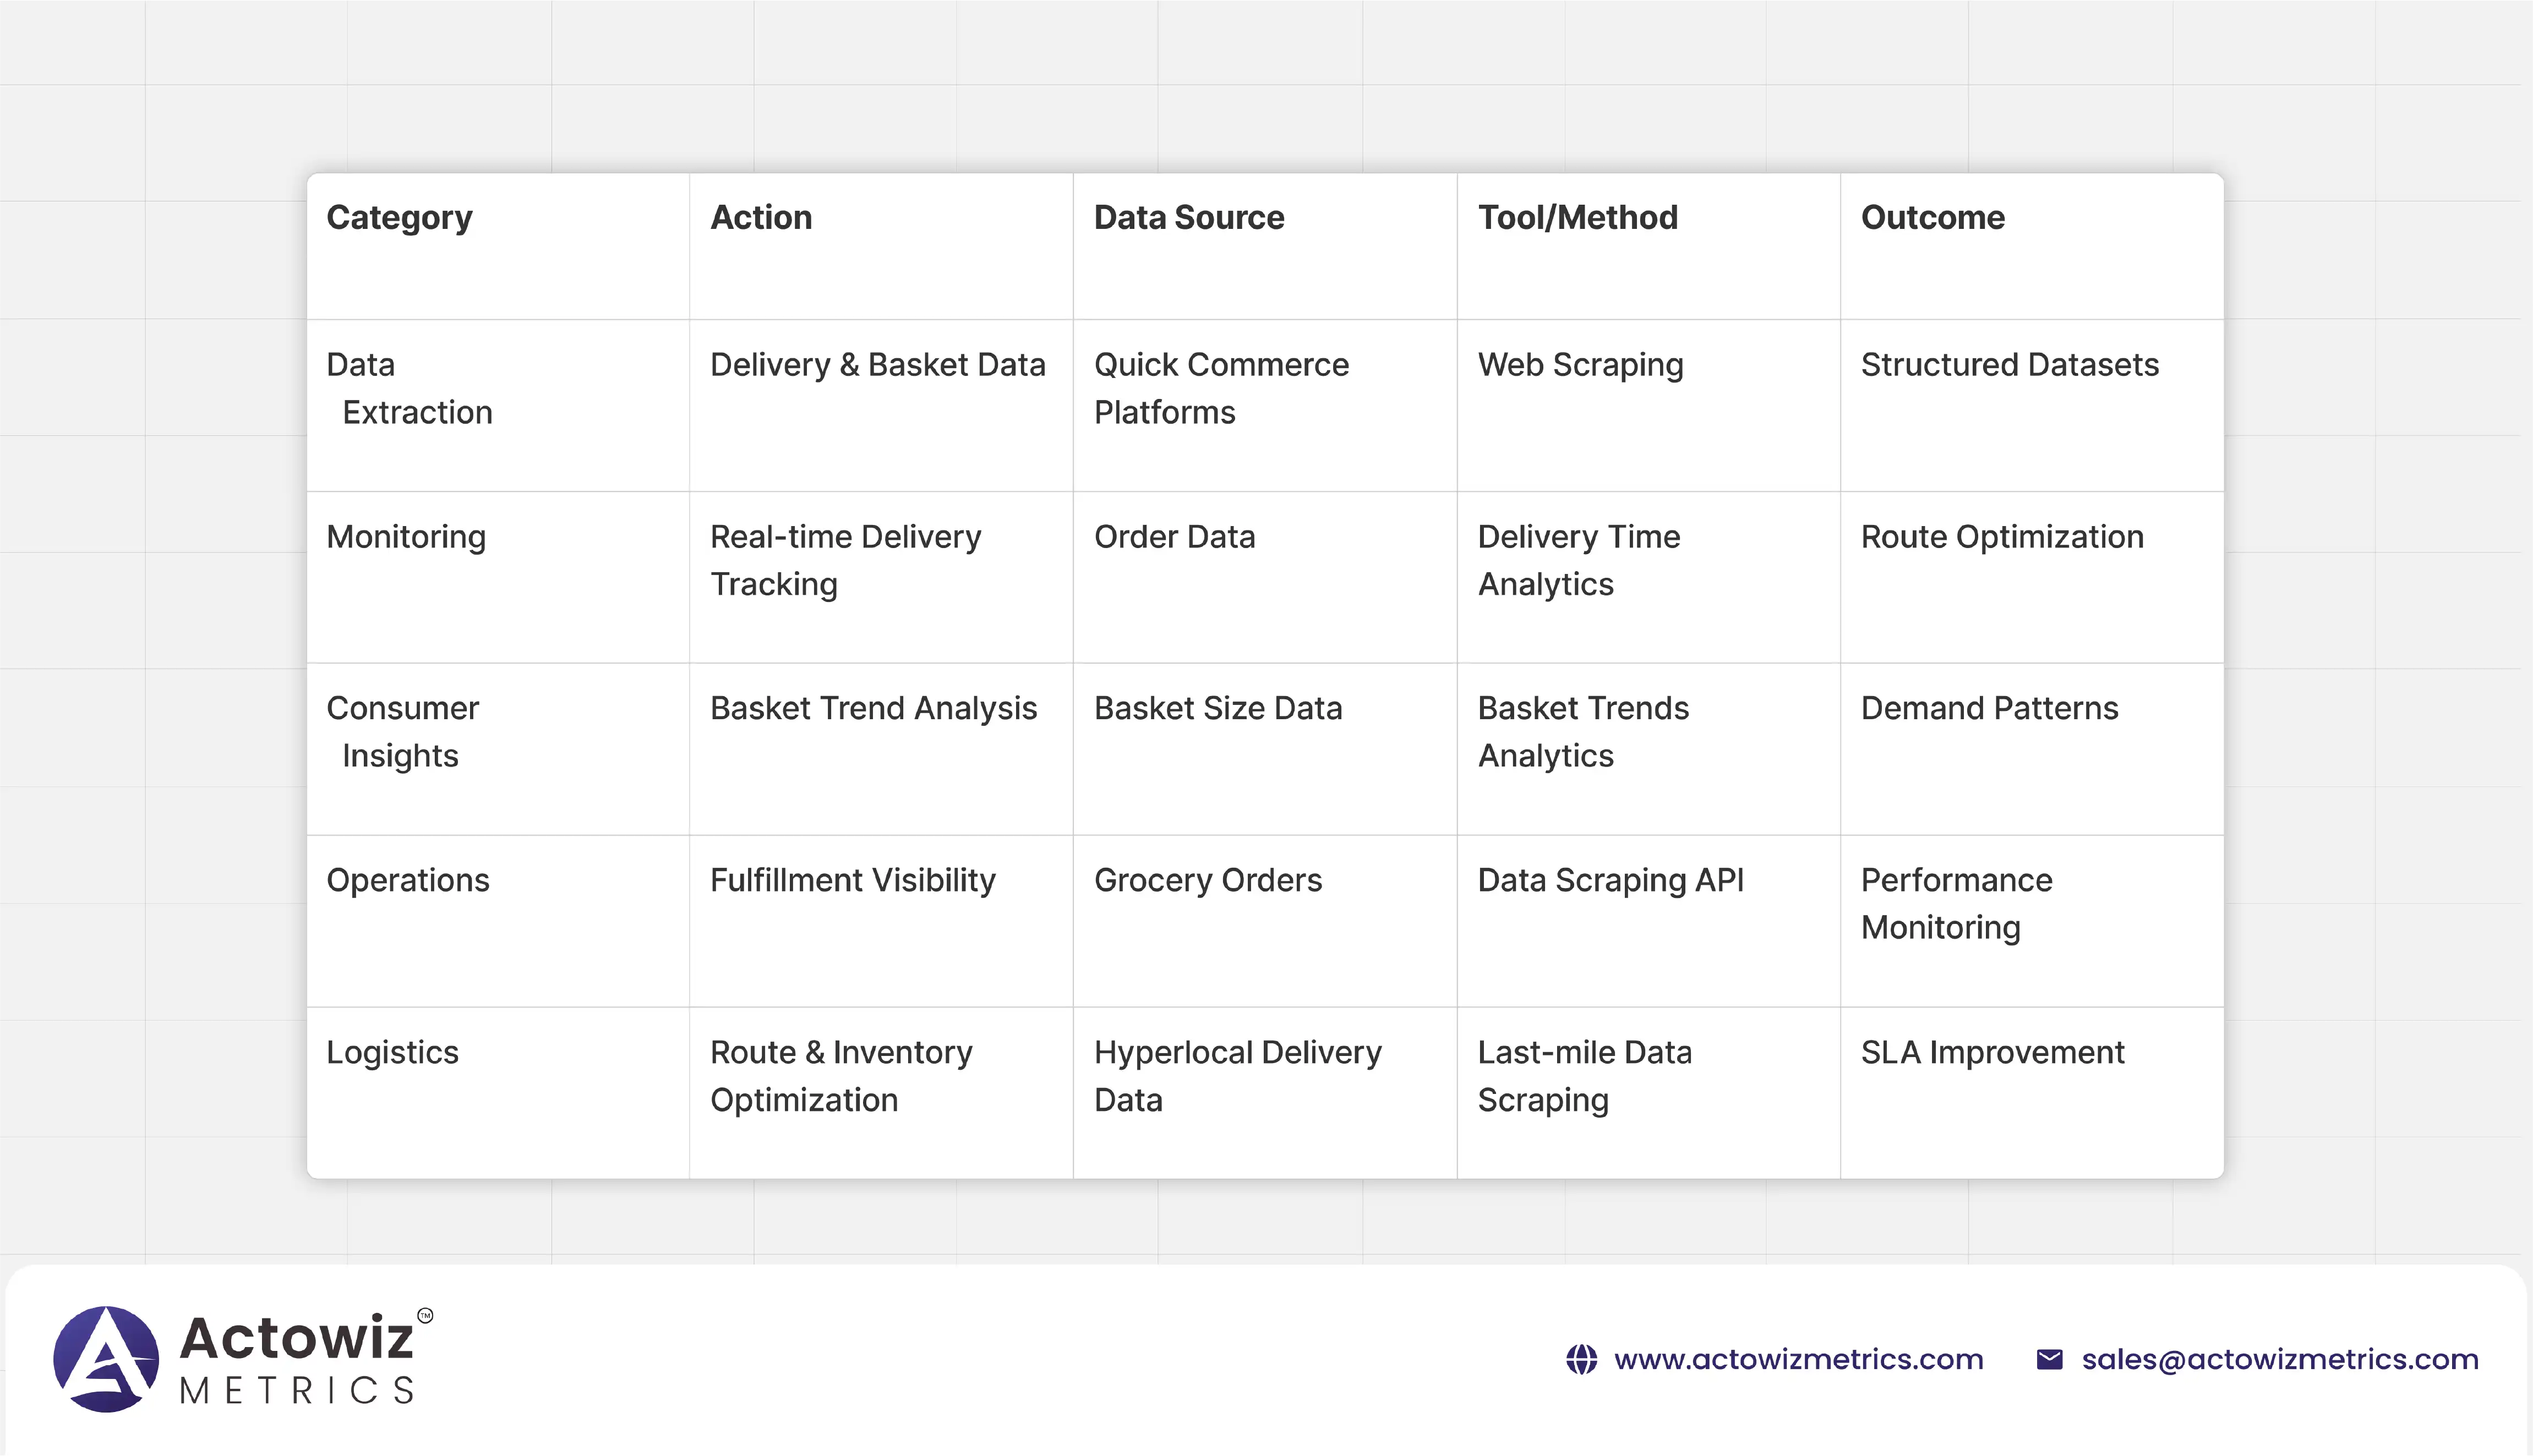Viewport: 2533px width, 1456px height.
Task: Click the Basket Size Data cell
Action: pyautogui.click(x=1217, y=708)
